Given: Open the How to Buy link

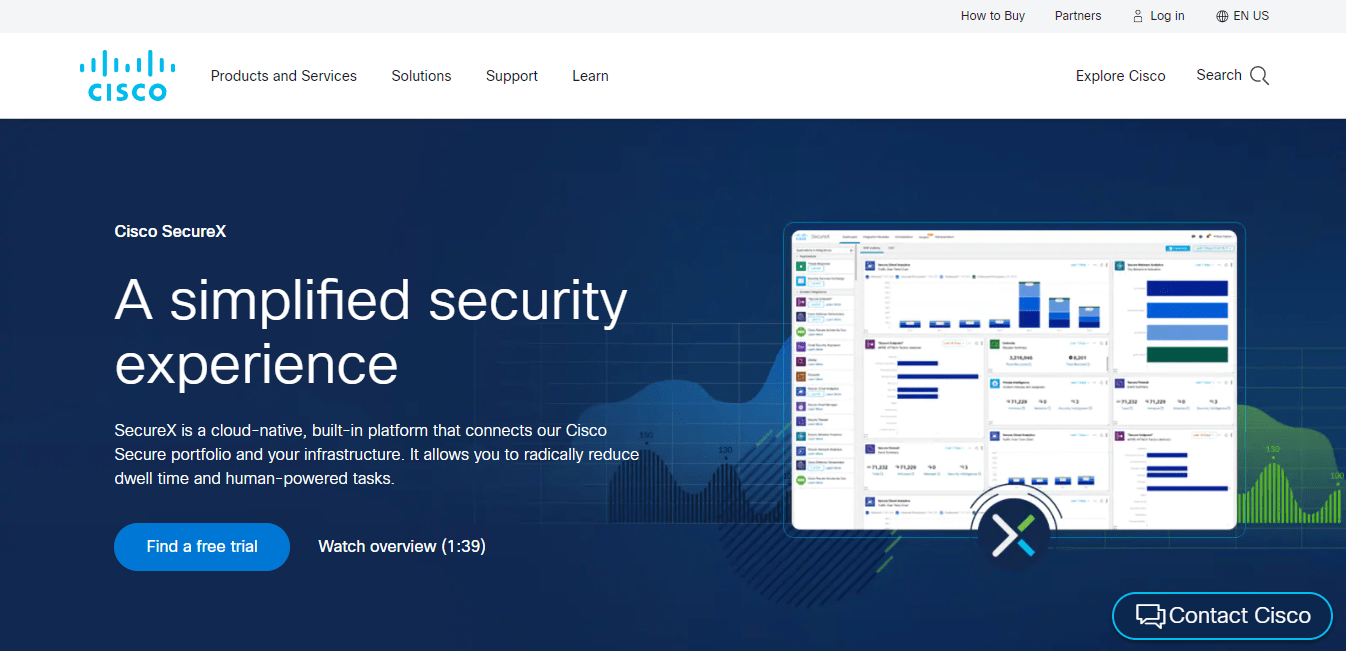Looking at the screenshot, I should [993, 16].
